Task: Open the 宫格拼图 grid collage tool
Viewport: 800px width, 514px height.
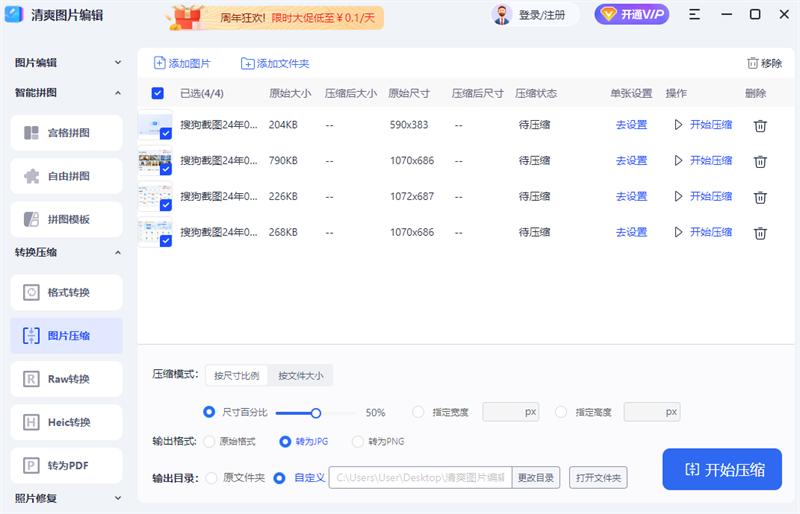Action: (67, 133)
